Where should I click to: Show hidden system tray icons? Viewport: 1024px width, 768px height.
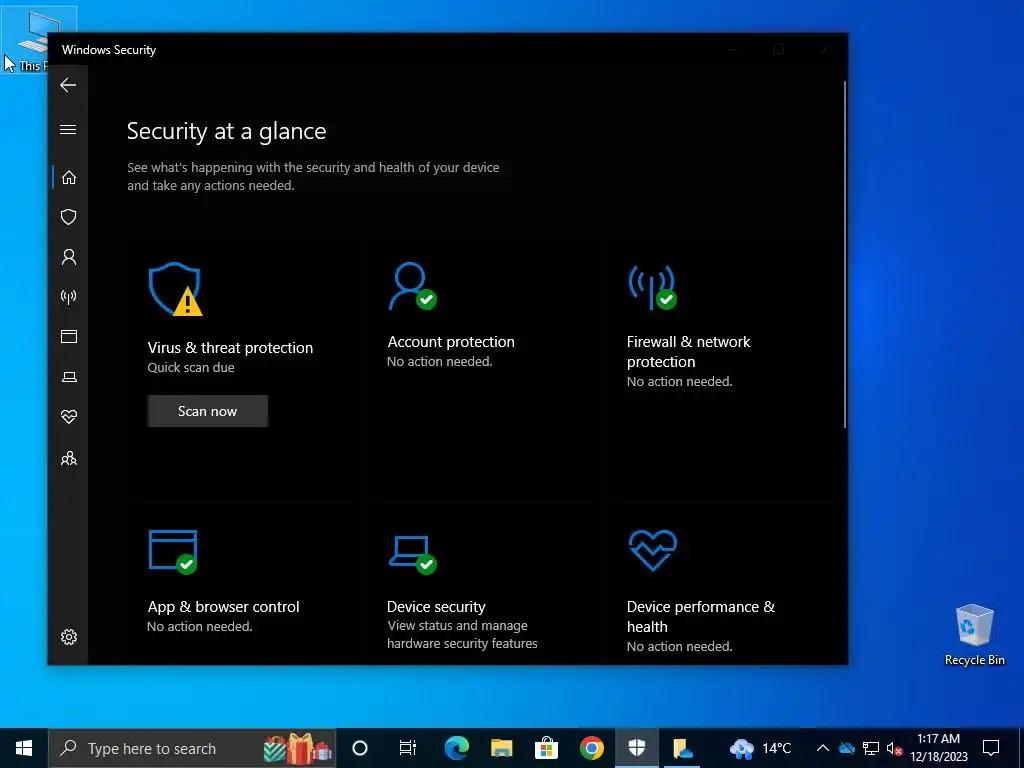coord(823,748)
